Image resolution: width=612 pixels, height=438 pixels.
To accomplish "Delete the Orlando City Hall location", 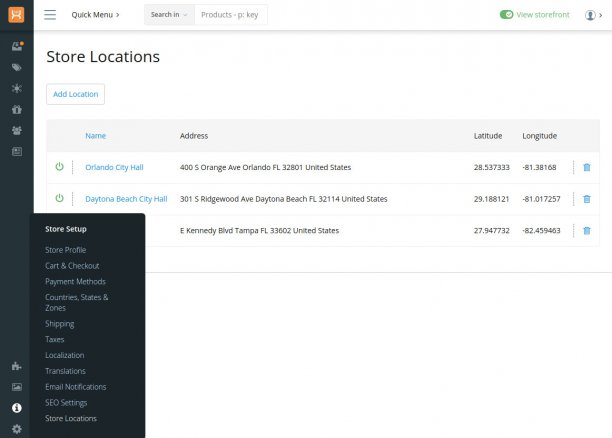I will tap(587, 167).
